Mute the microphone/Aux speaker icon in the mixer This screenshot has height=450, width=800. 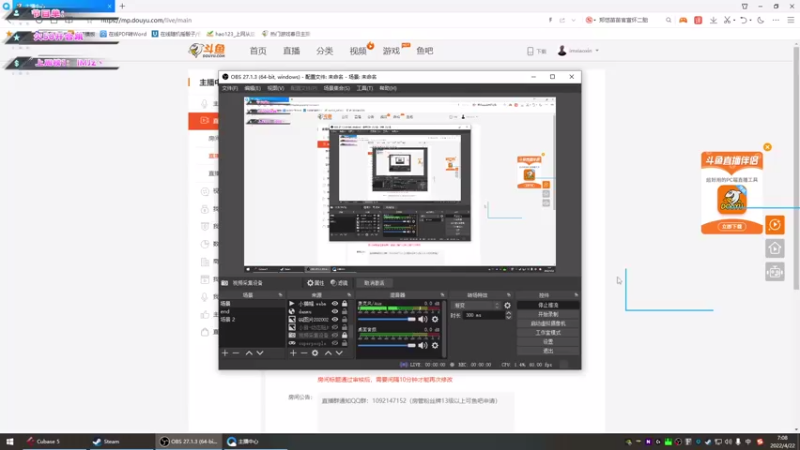[x=422, y=319]
